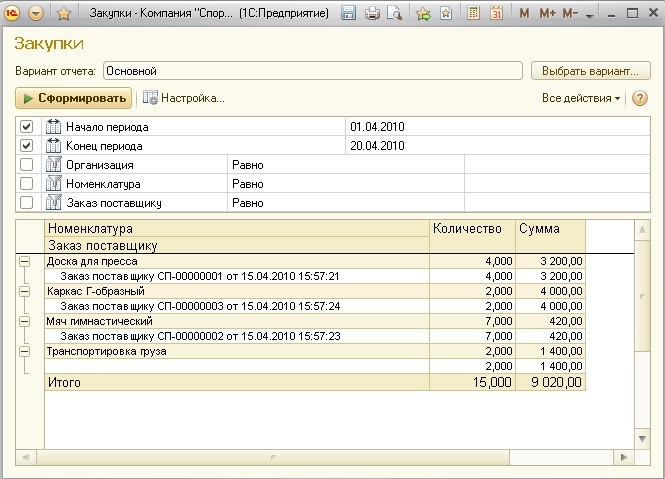The image size is (665, 479).
Task: Open the Все действия dropdown menu
Action: [580, 98]
